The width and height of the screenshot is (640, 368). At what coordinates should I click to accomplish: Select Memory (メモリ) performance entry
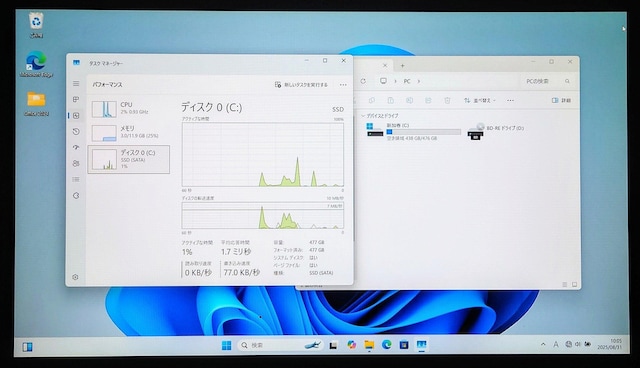pos(129,133)
